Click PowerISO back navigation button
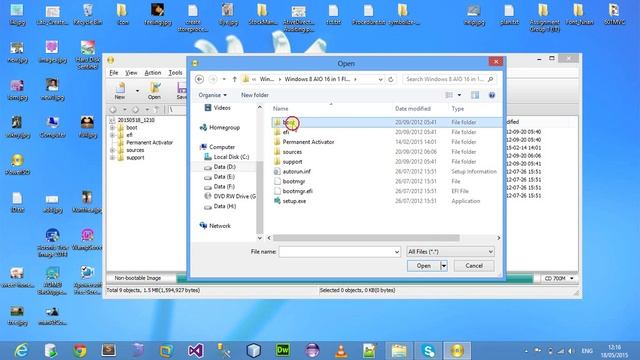 click(113, 110)
